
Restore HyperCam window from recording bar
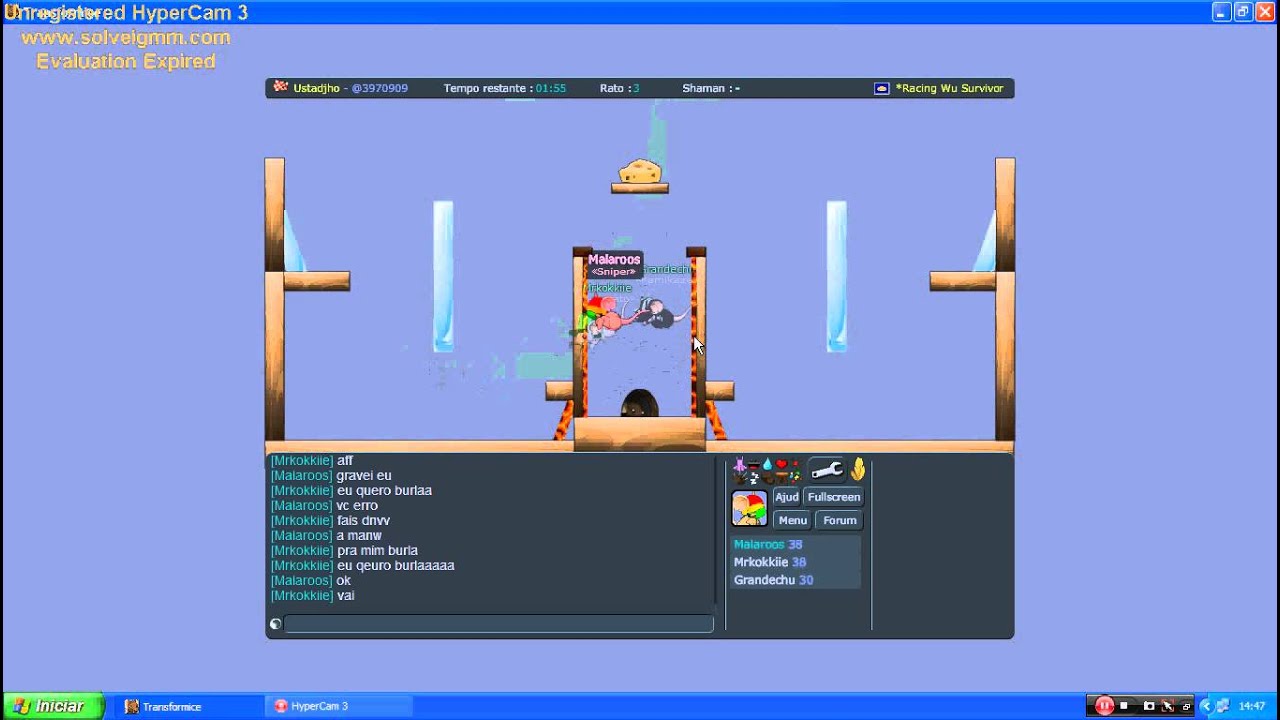pyautogui.click(x=1186, y=706)
